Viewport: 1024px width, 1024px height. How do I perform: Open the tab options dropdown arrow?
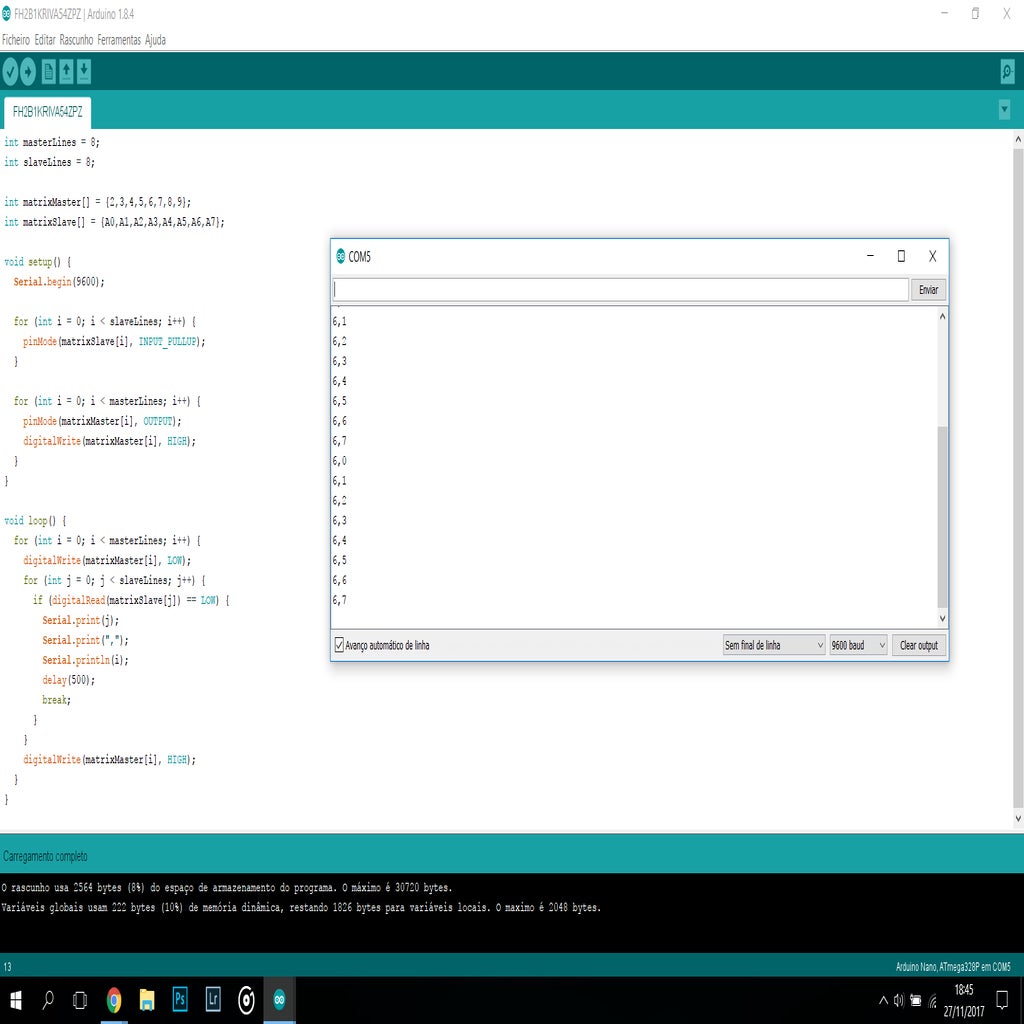pyautogui.click(x=1004, y=109)
